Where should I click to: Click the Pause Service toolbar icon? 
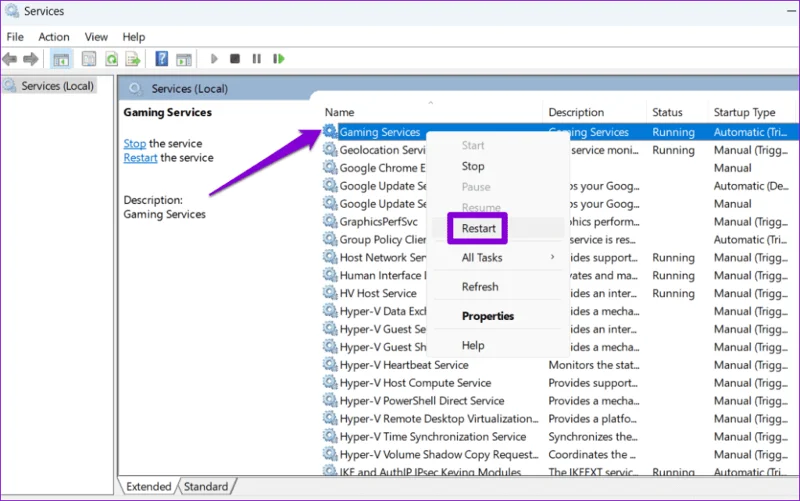click(257, 59)
